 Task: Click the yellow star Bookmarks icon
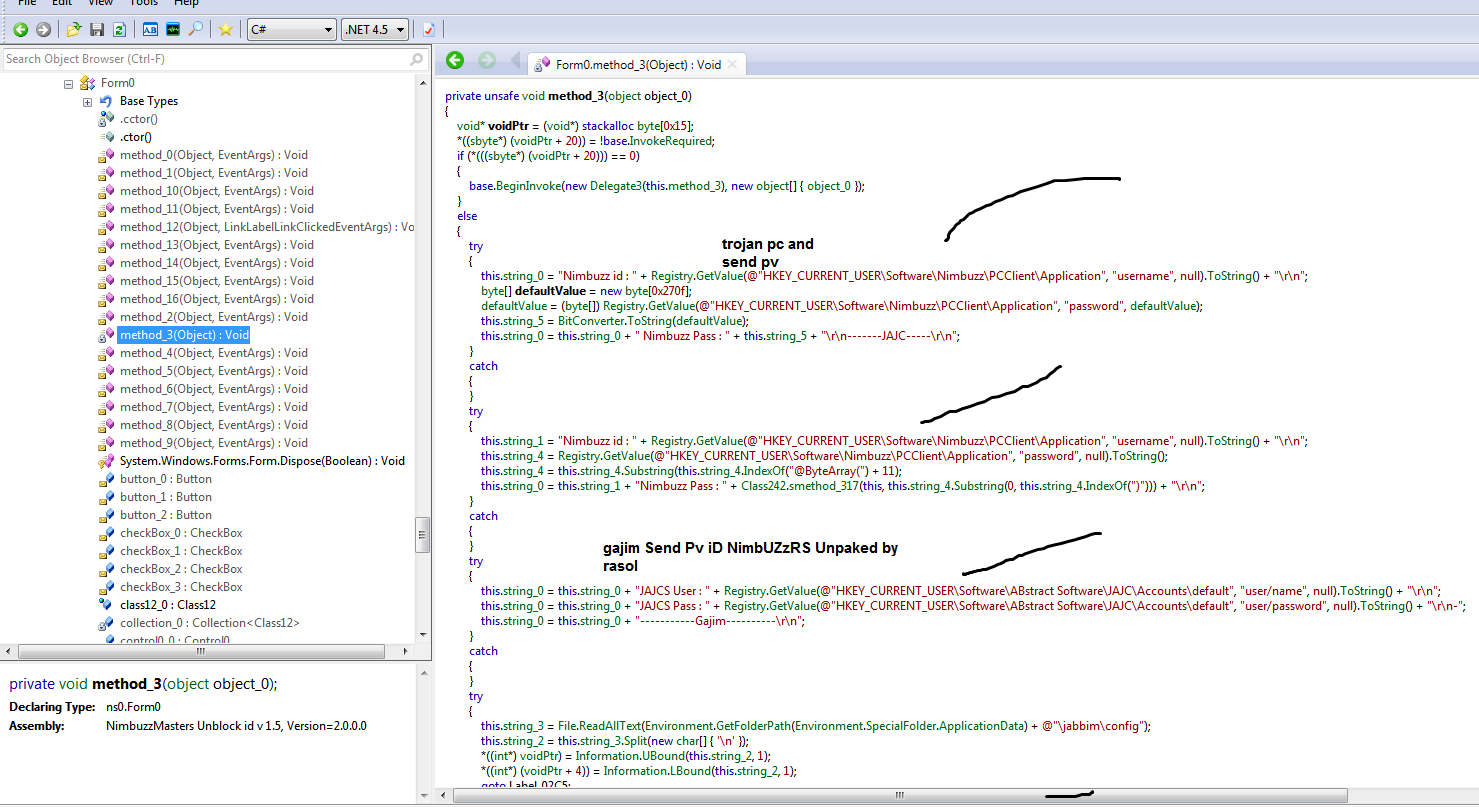[226, 30]
